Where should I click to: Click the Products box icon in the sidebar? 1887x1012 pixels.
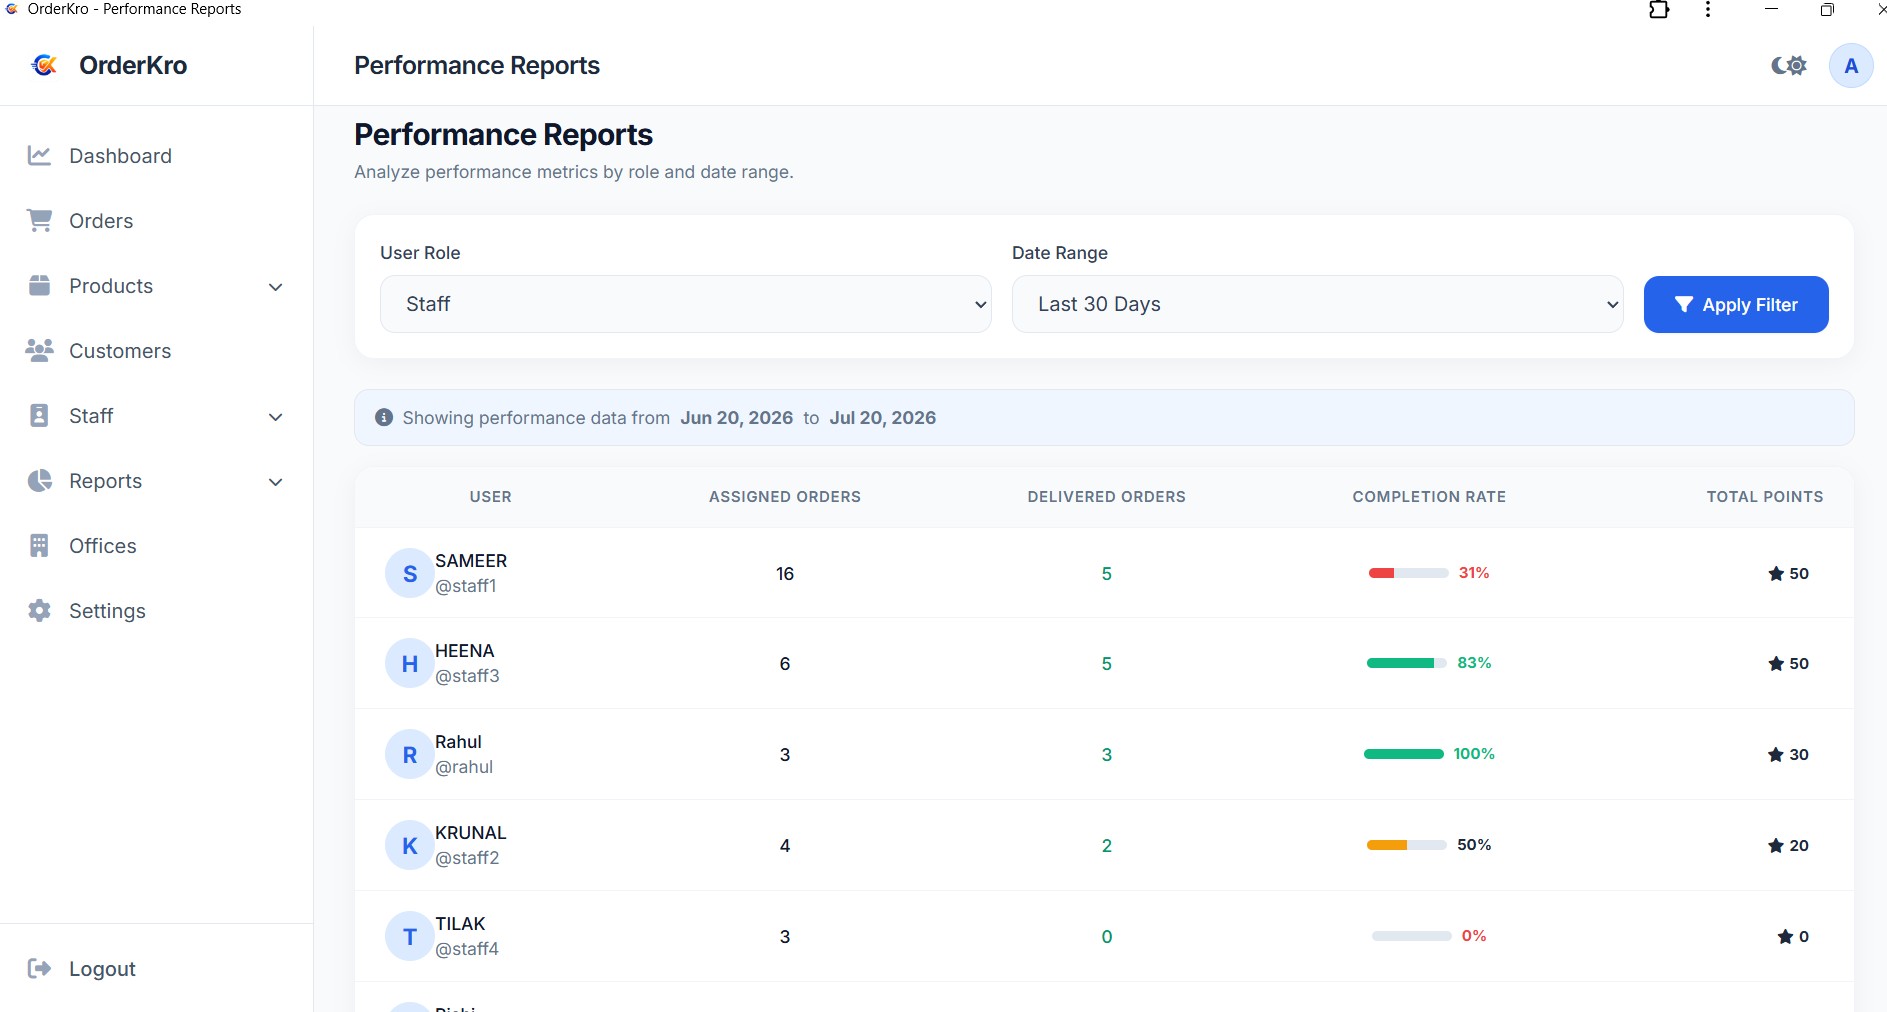pyautogui.click(x=39, y=286)
